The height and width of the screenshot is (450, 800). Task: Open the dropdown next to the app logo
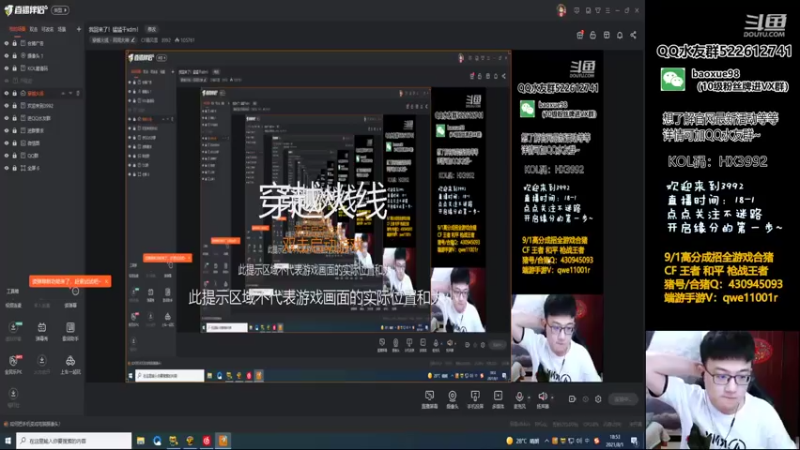[60, 10]
